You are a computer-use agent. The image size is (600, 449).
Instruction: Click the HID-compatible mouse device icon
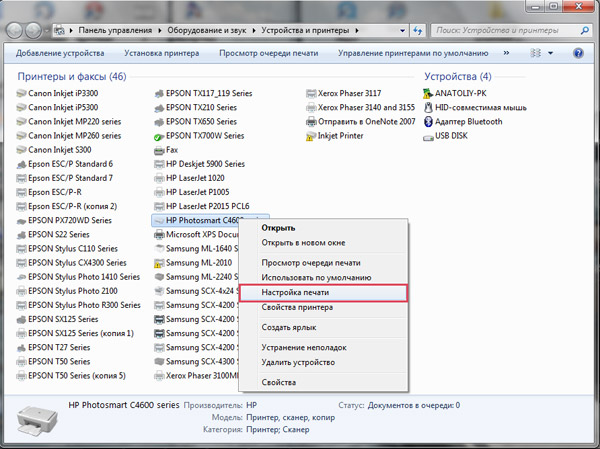428,108
